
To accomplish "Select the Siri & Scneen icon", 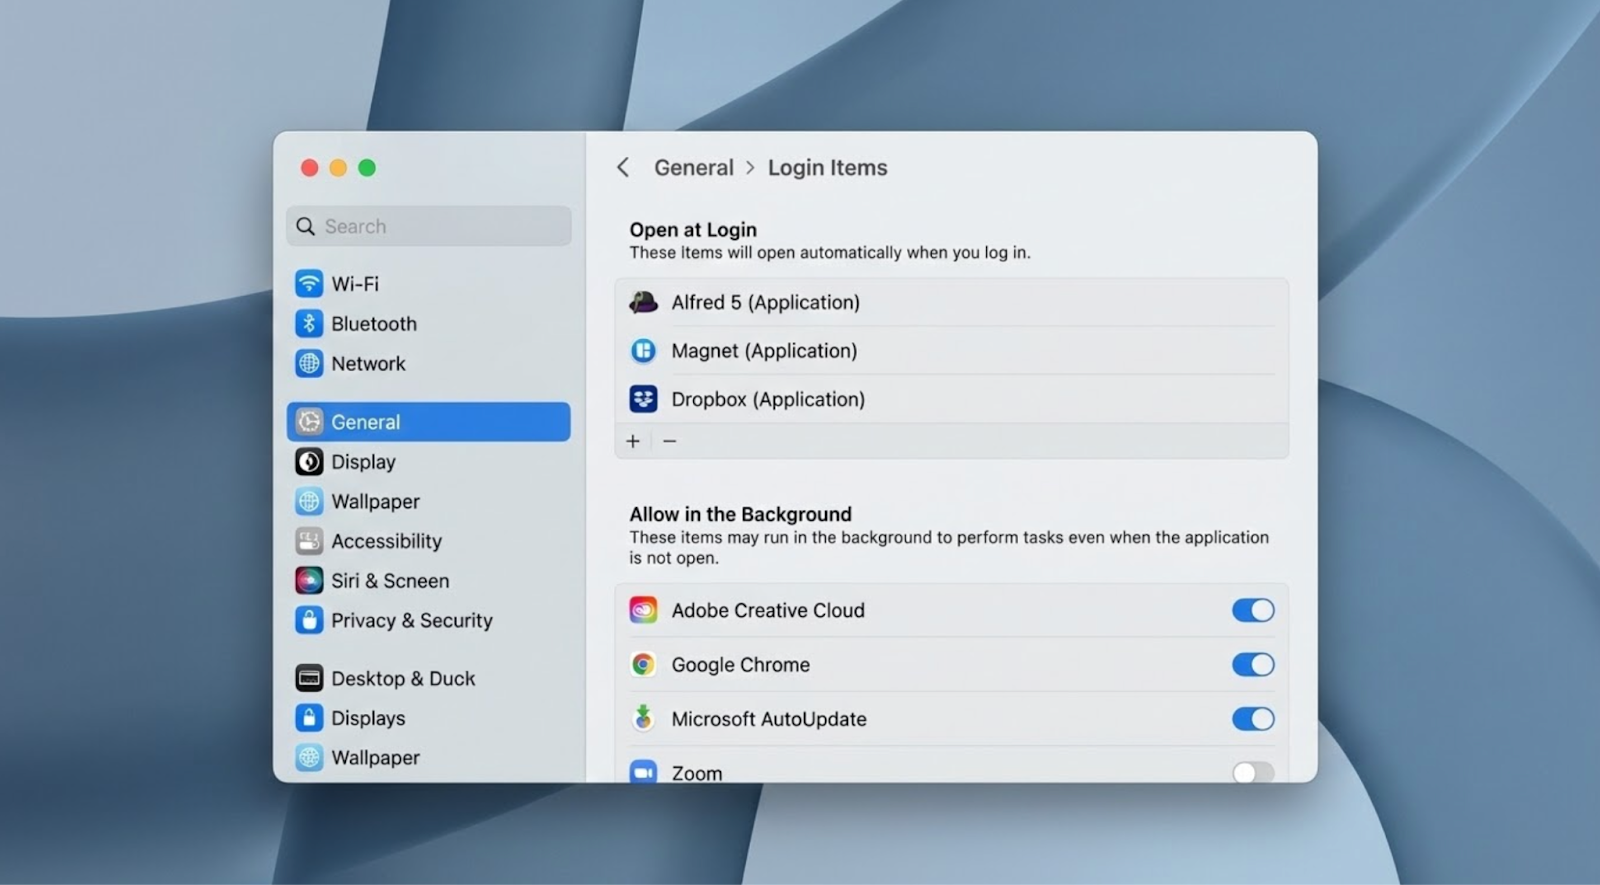I will click(309, 580).
